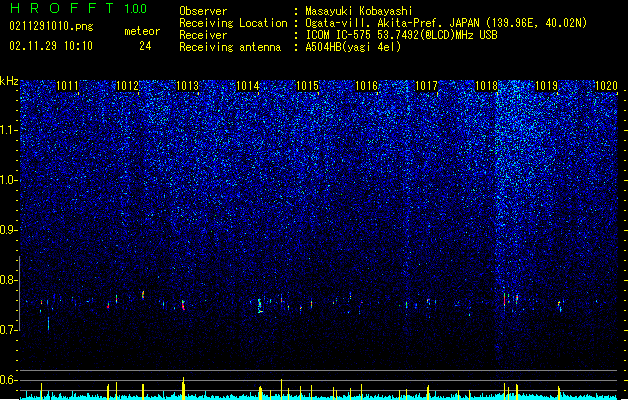The height and width of the screenshot is (400, 629).
Task: Click ICOM IC-575 receiver details
Action: click(x=401, y=35)
